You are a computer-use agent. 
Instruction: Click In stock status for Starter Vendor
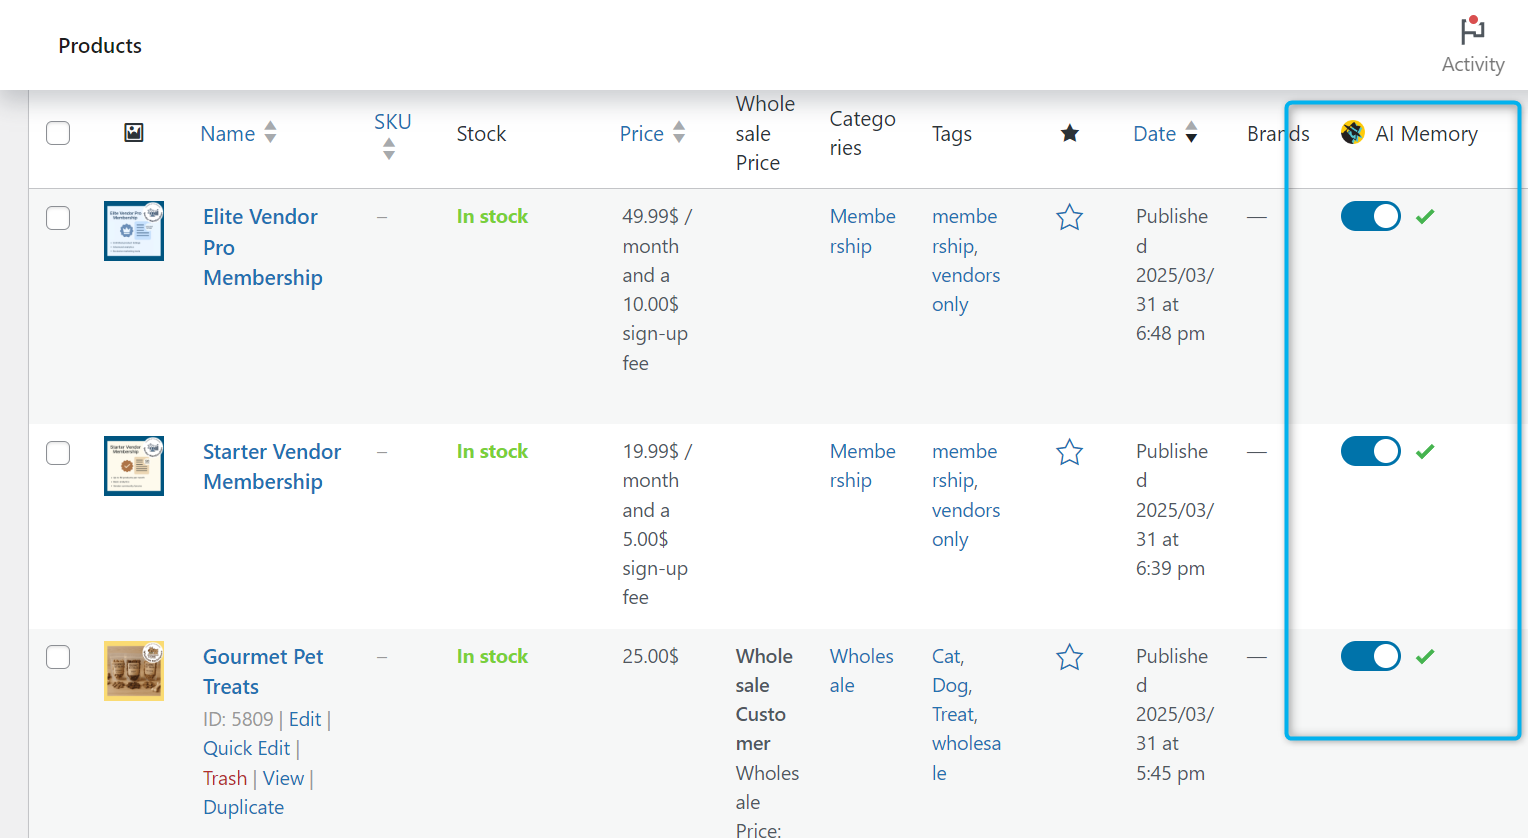click(x=492, y=451)
